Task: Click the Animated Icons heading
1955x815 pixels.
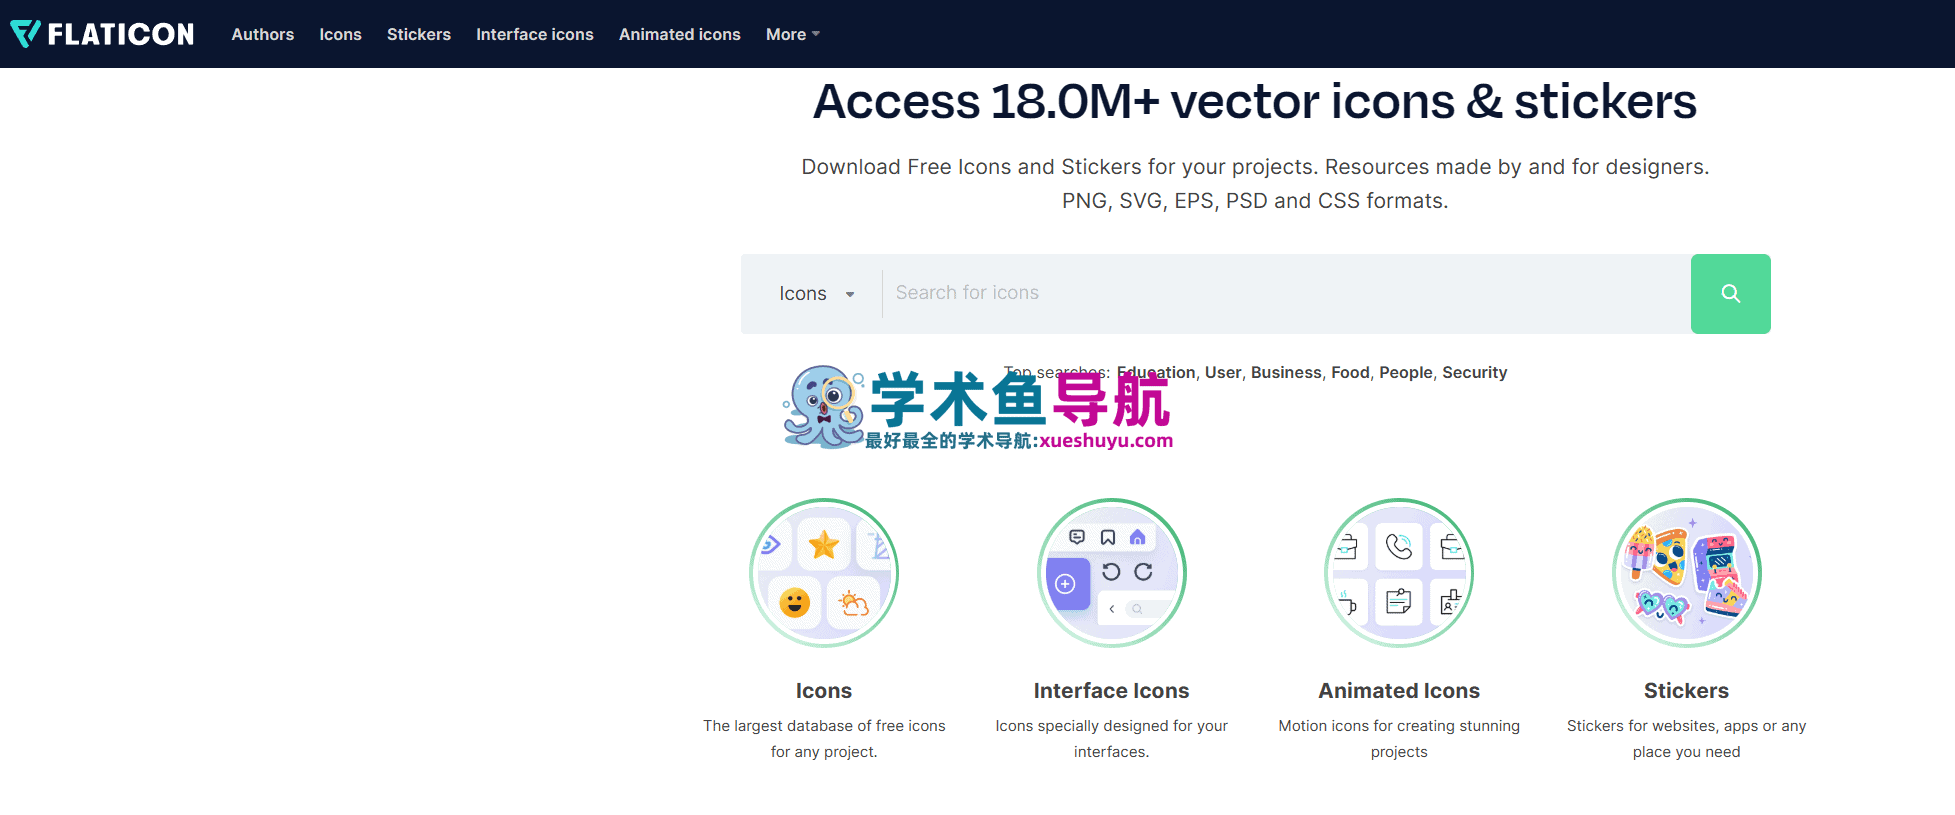Action: 1399,691
